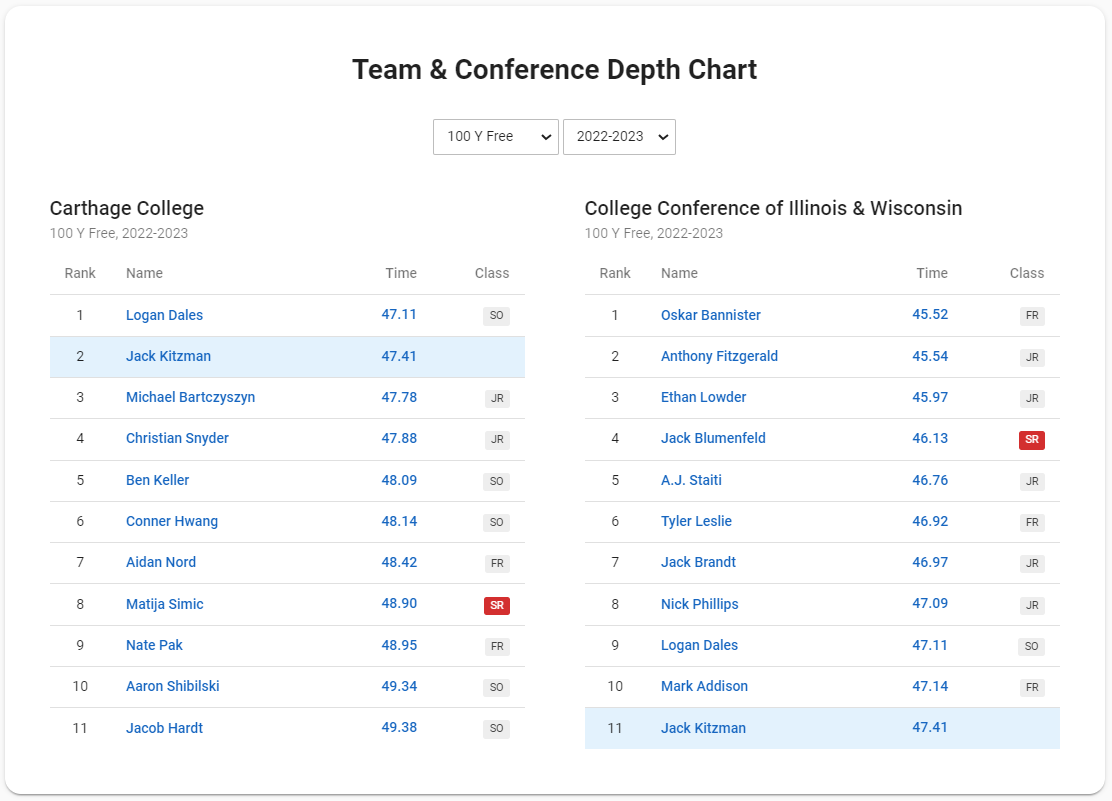
Task: Open Conner Hwang's profile link
Action: point(172,521)
